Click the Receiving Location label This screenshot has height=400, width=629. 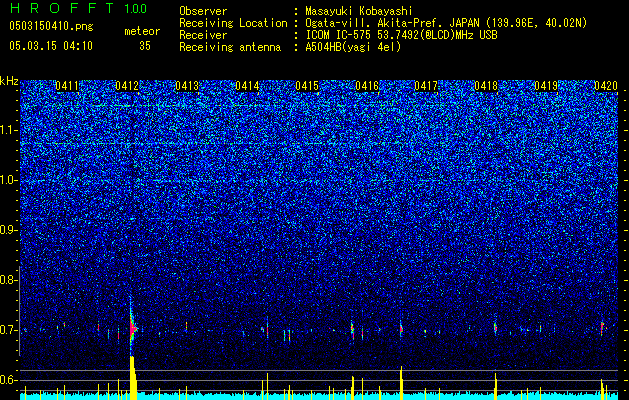(x=233, y=23)
